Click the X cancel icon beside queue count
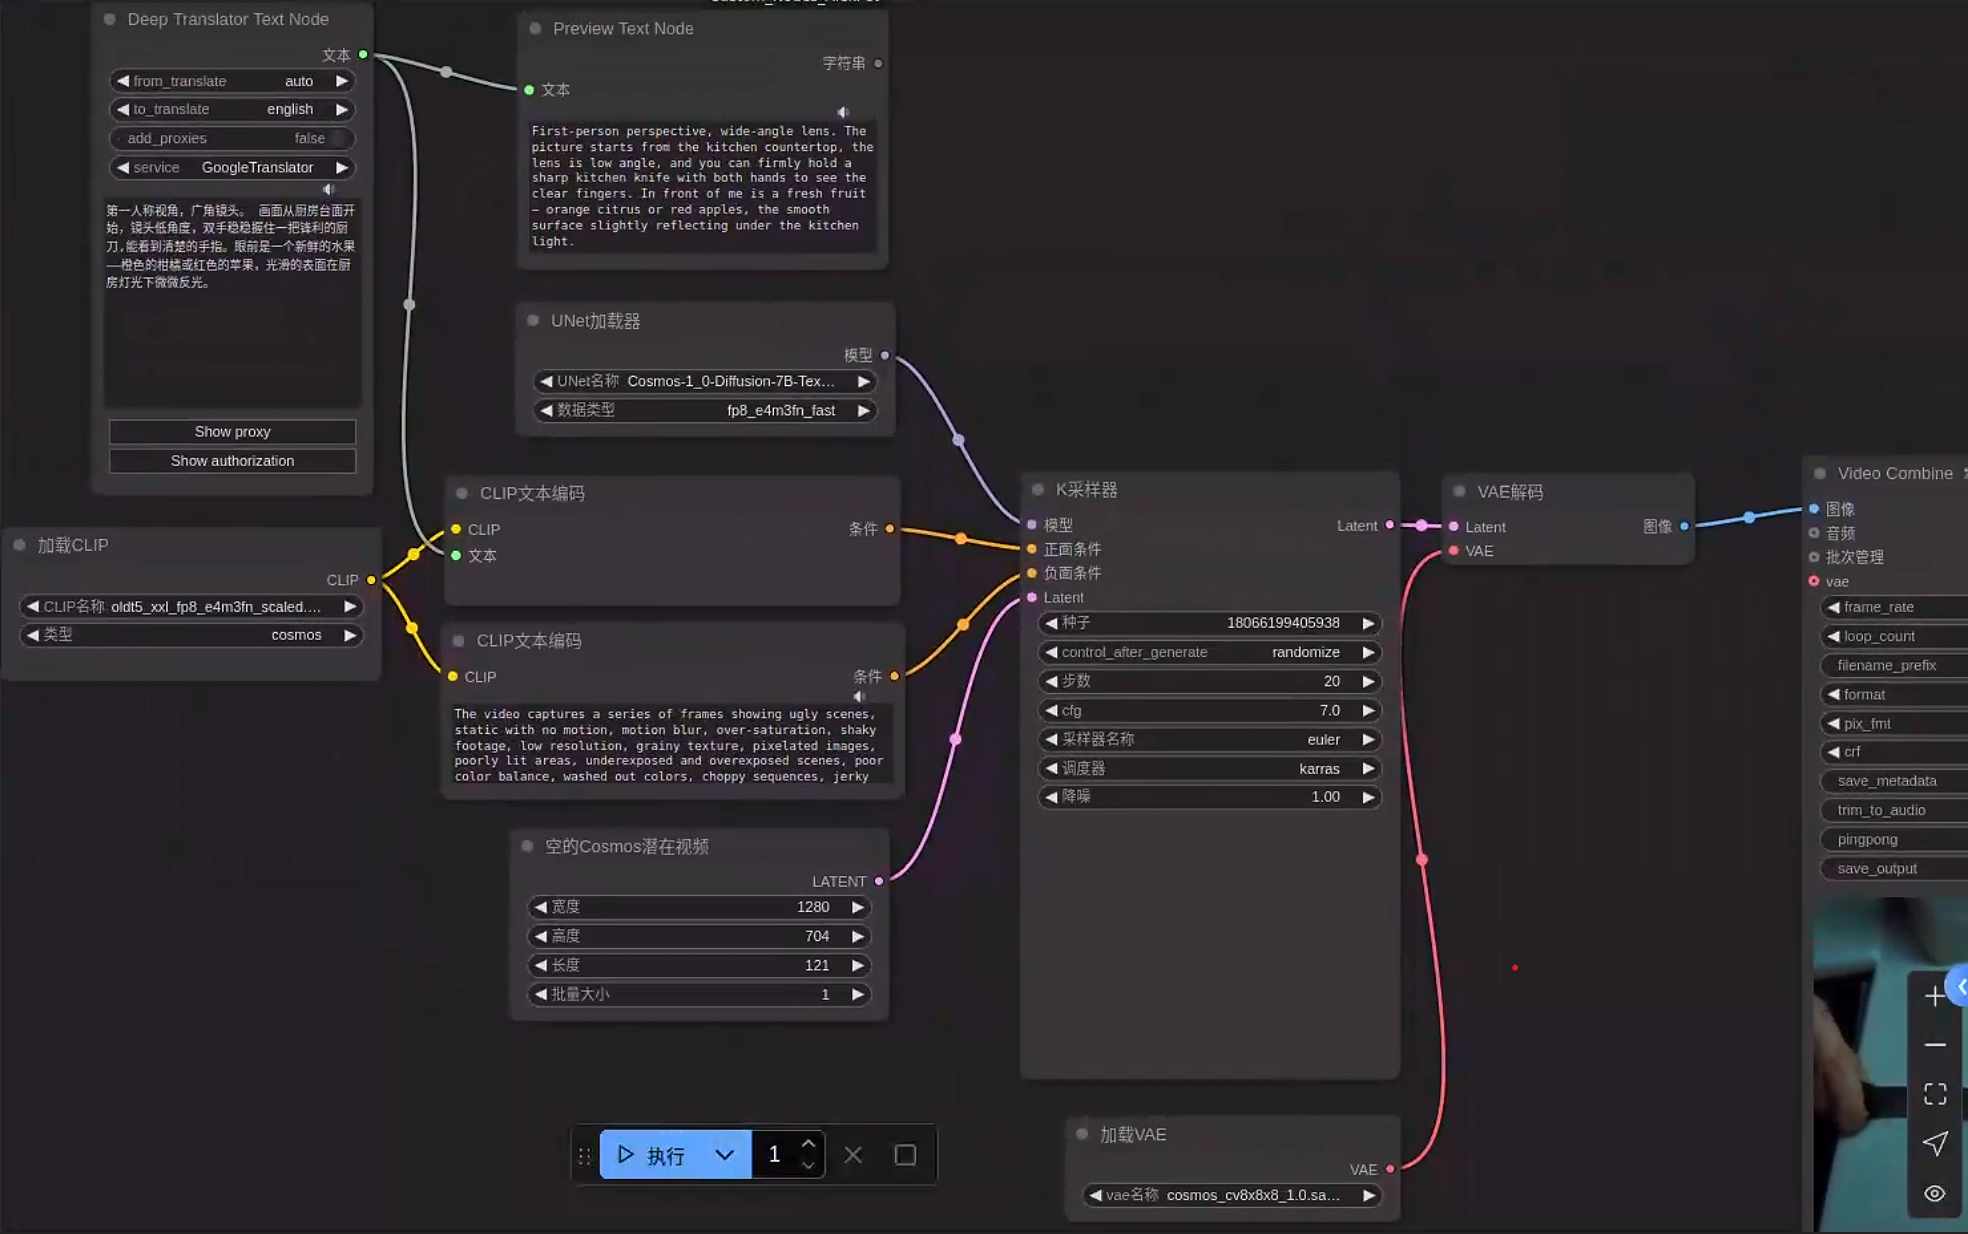This screenshot has width=1968, height=1234. click(x=852, y=1155)
